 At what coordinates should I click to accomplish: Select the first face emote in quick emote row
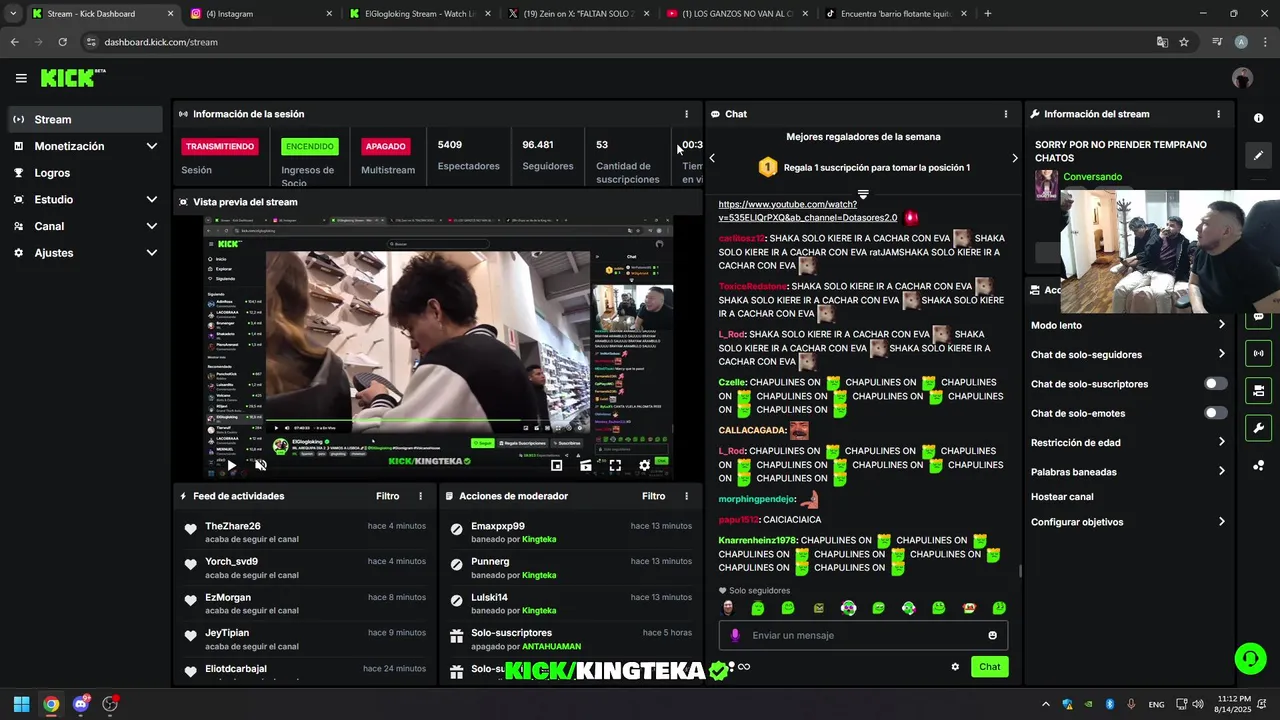tap(728, 608)
